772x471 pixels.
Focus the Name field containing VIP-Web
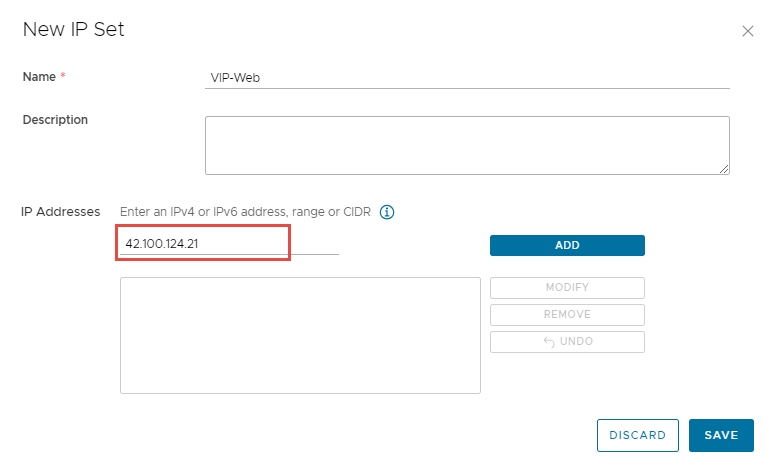[x=466, y=77]
